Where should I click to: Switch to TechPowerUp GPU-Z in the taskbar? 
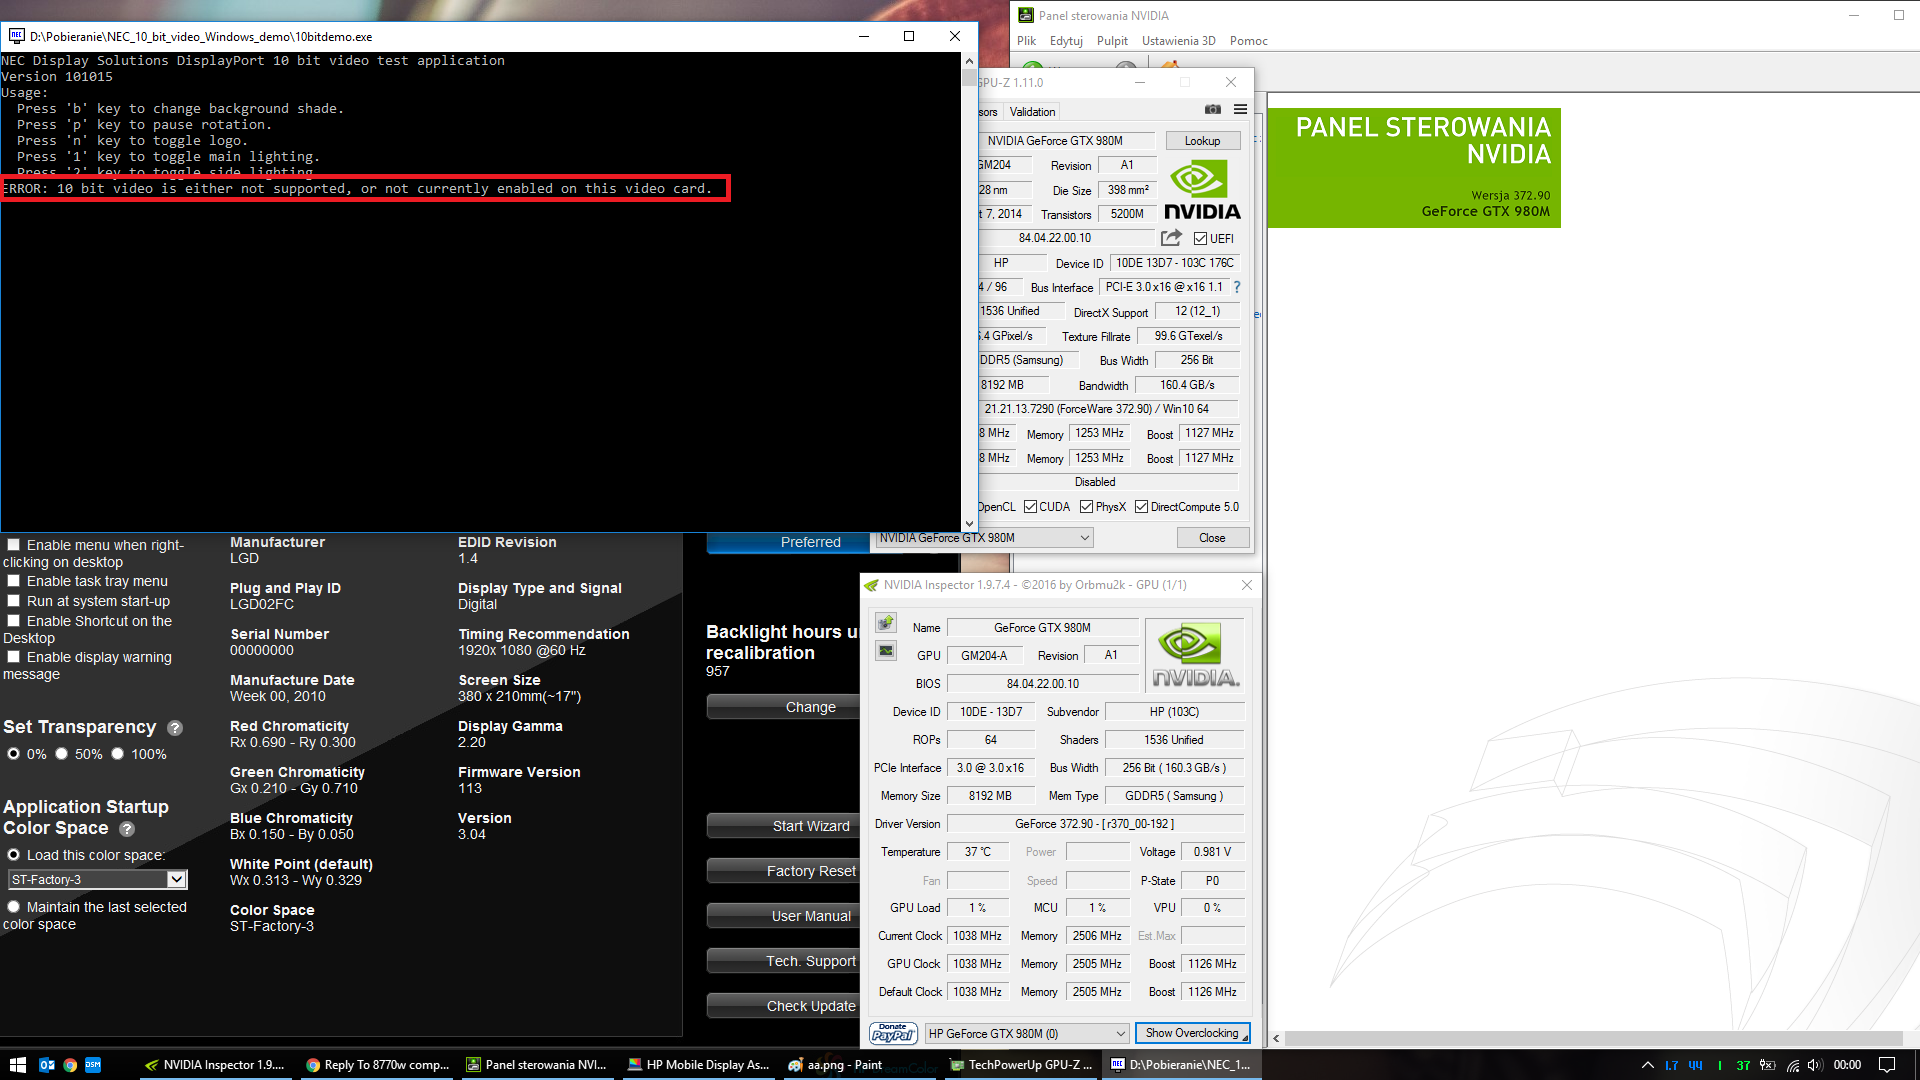[1021, 1065]
